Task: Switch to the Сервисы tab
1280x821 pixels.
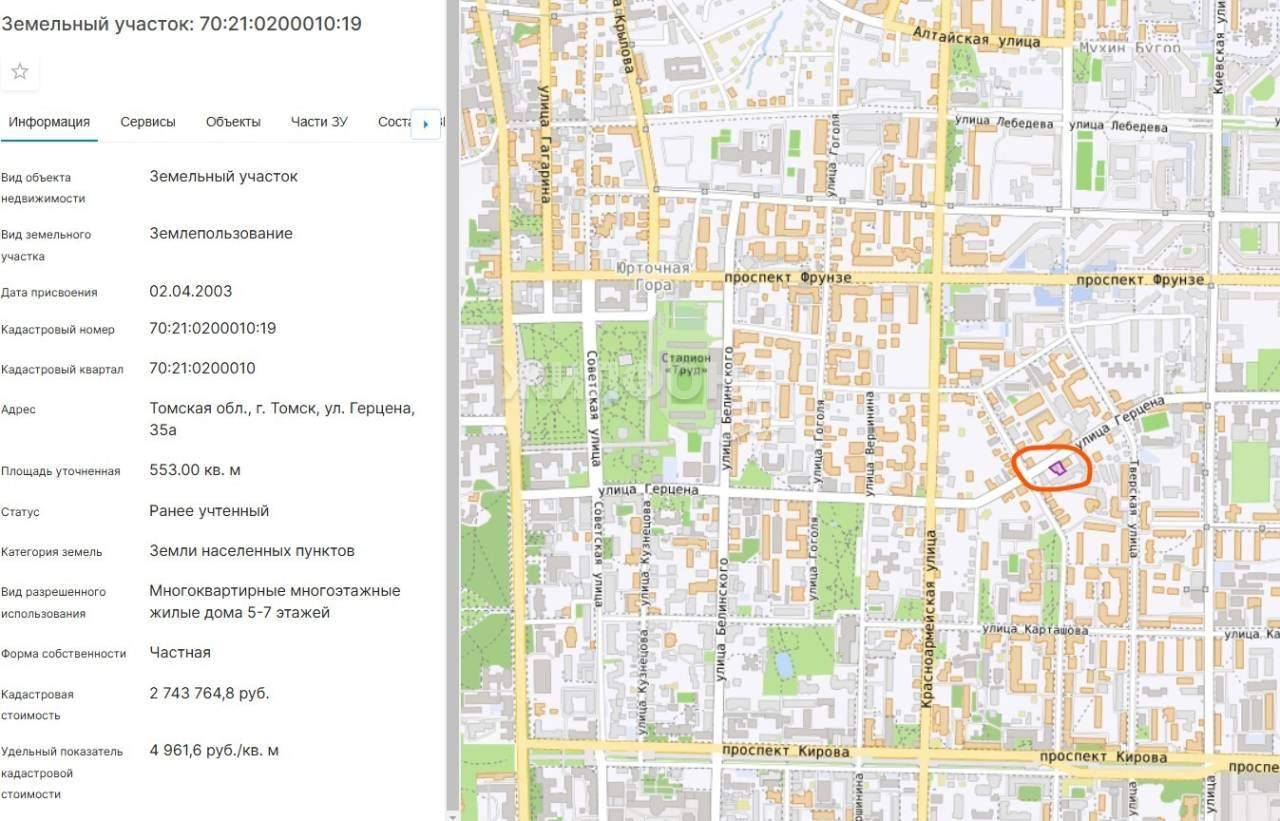Action: [x=148, y=122]
